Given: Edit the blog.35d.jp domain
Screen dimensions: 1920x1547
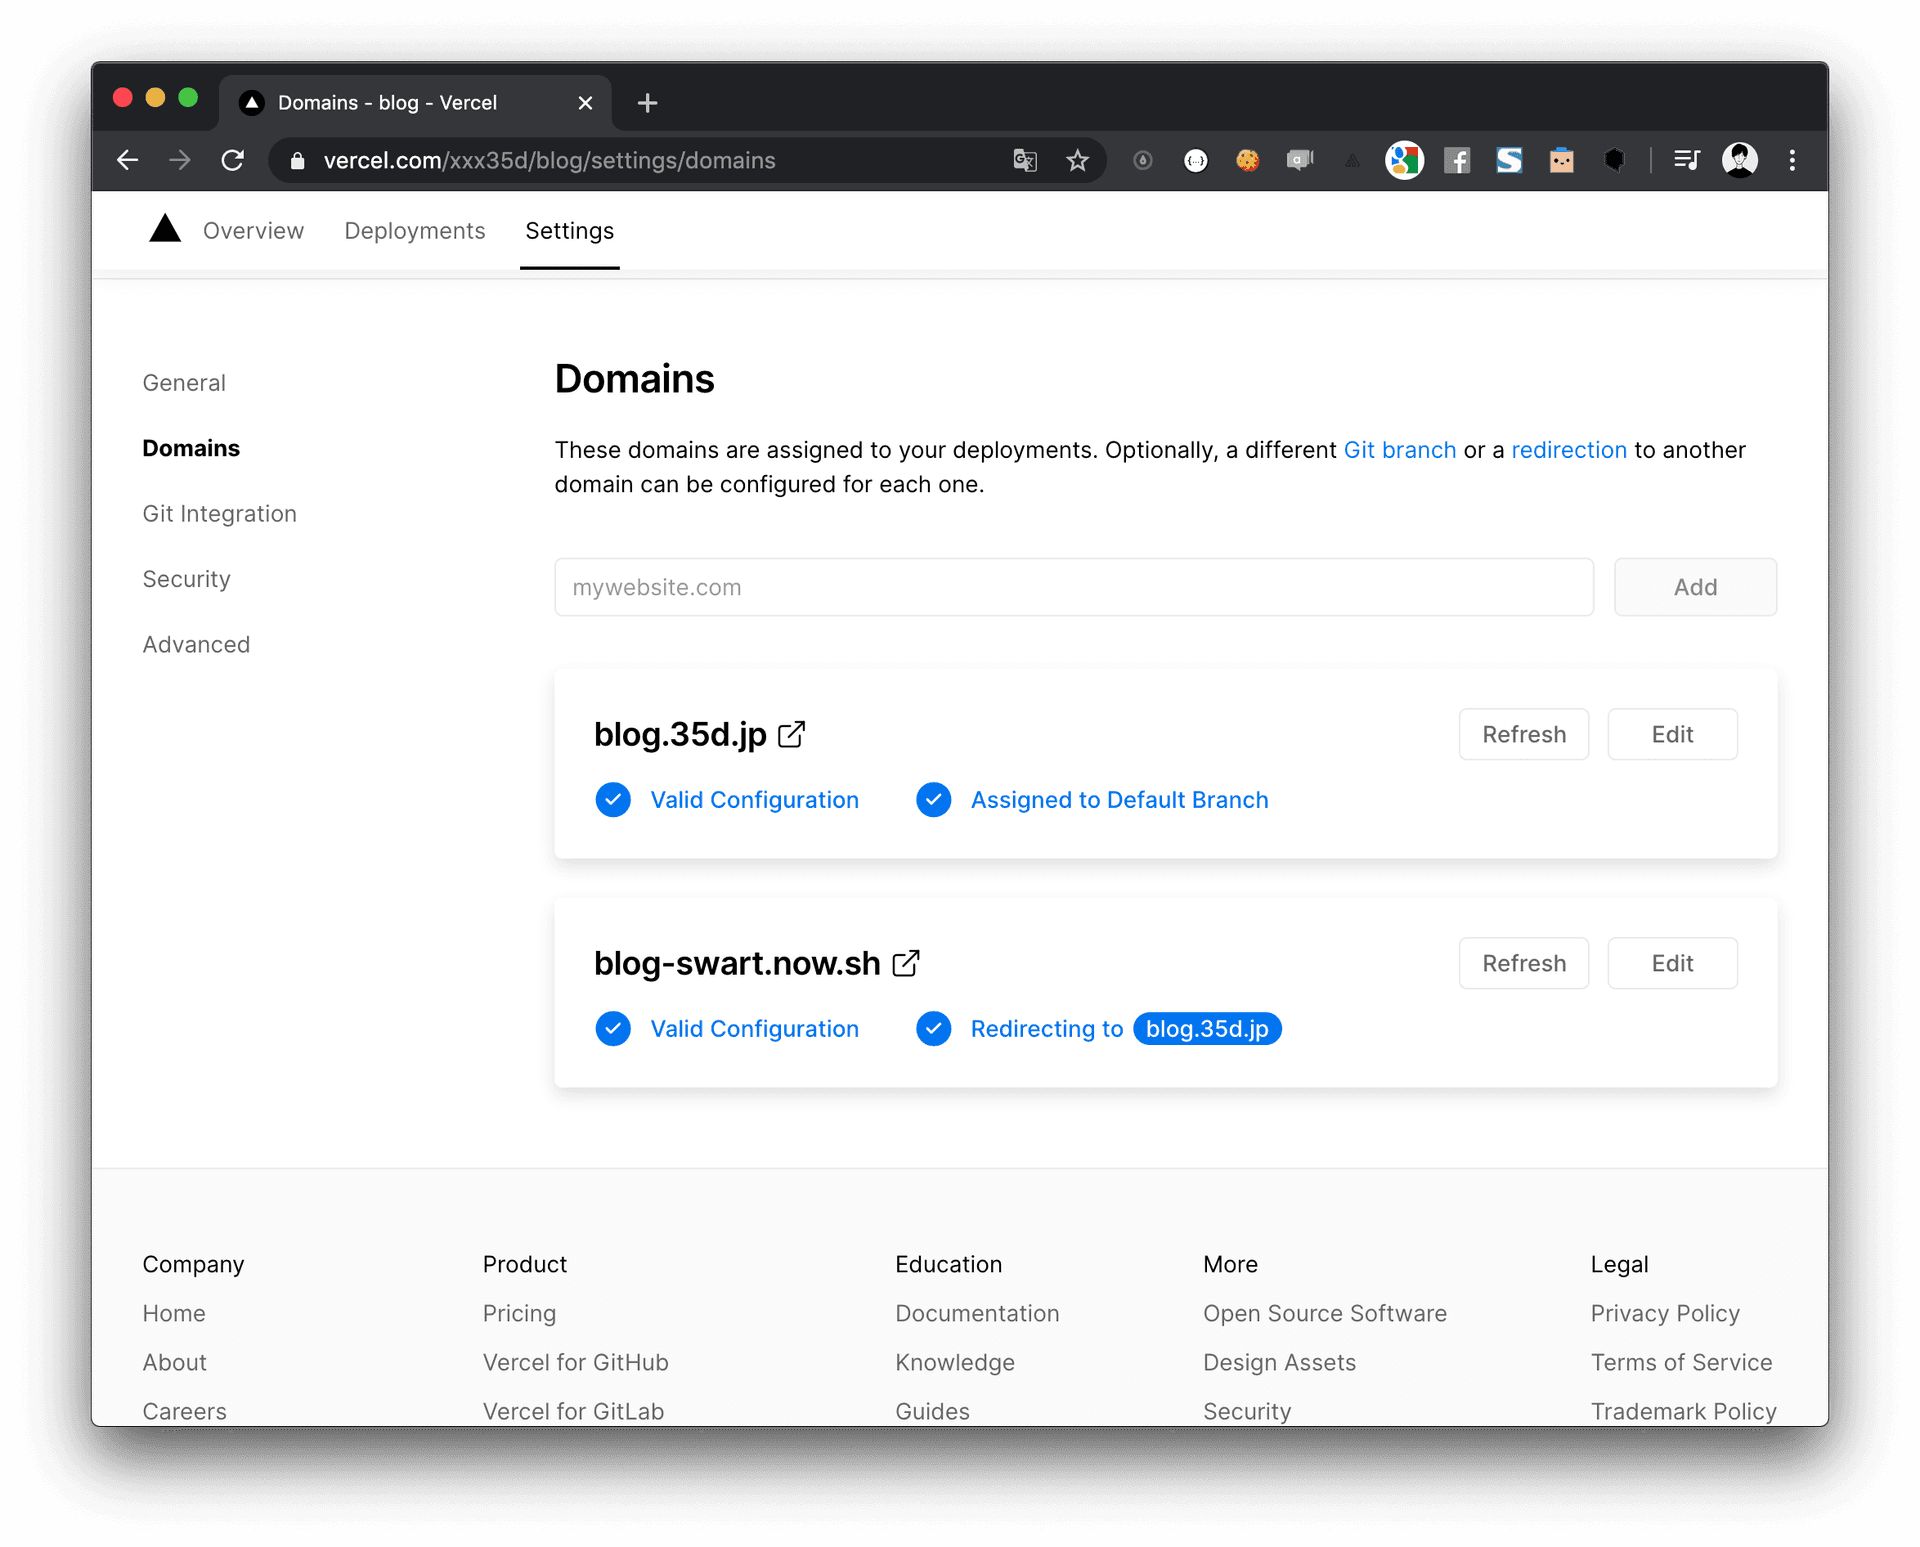Looking at the screenshot, I should [1672, 734].
